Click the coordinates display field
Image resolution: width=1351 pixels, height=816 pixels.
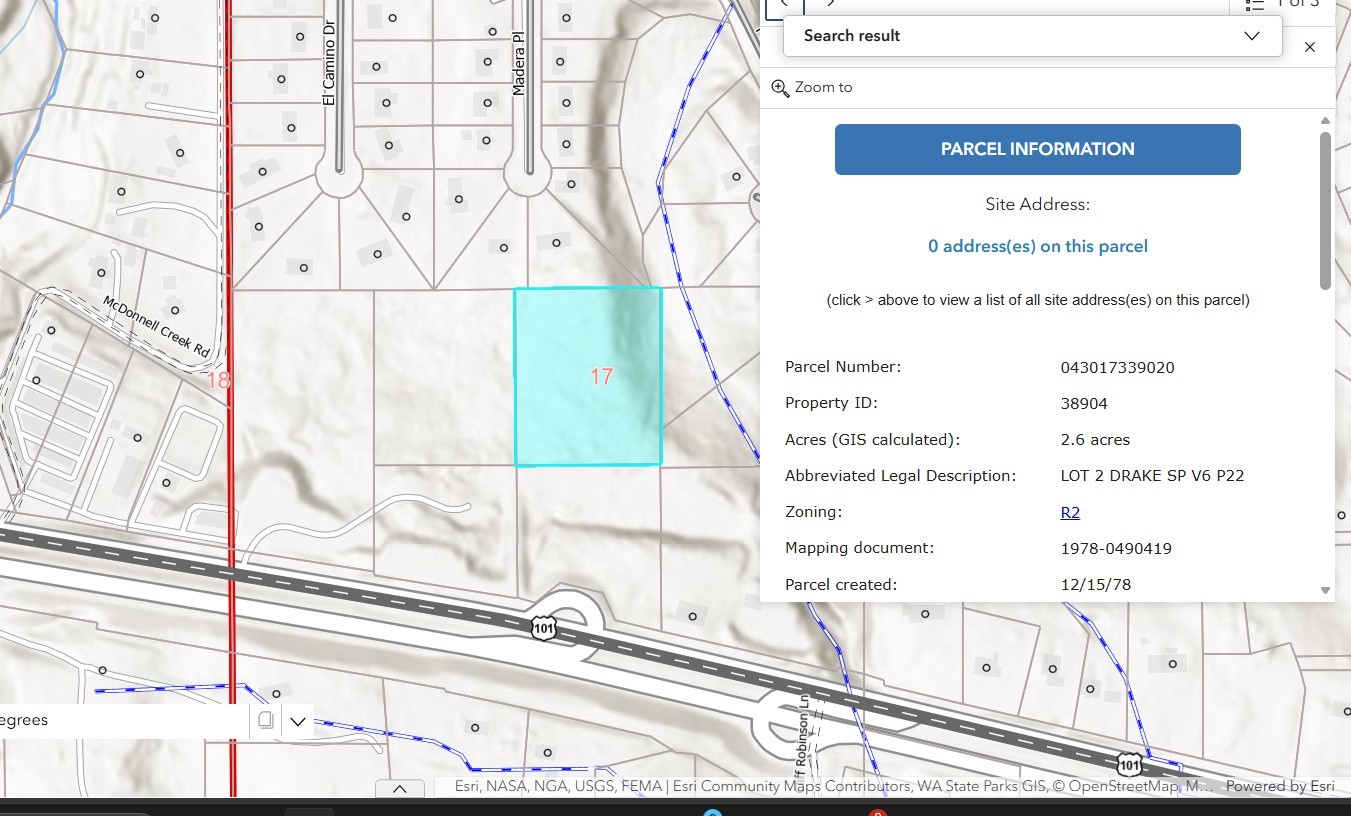click(x=124, y=720)
